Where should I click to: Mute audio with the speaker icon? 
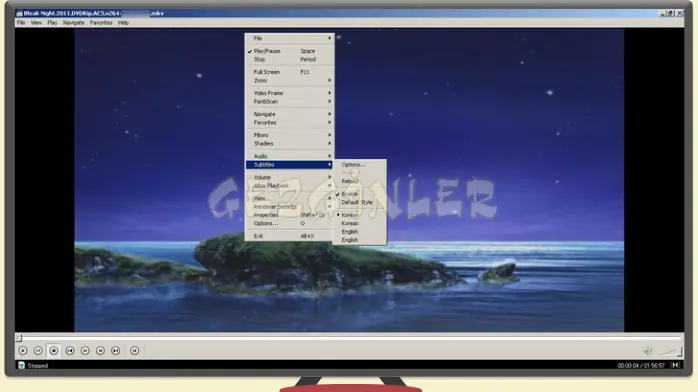648,351
